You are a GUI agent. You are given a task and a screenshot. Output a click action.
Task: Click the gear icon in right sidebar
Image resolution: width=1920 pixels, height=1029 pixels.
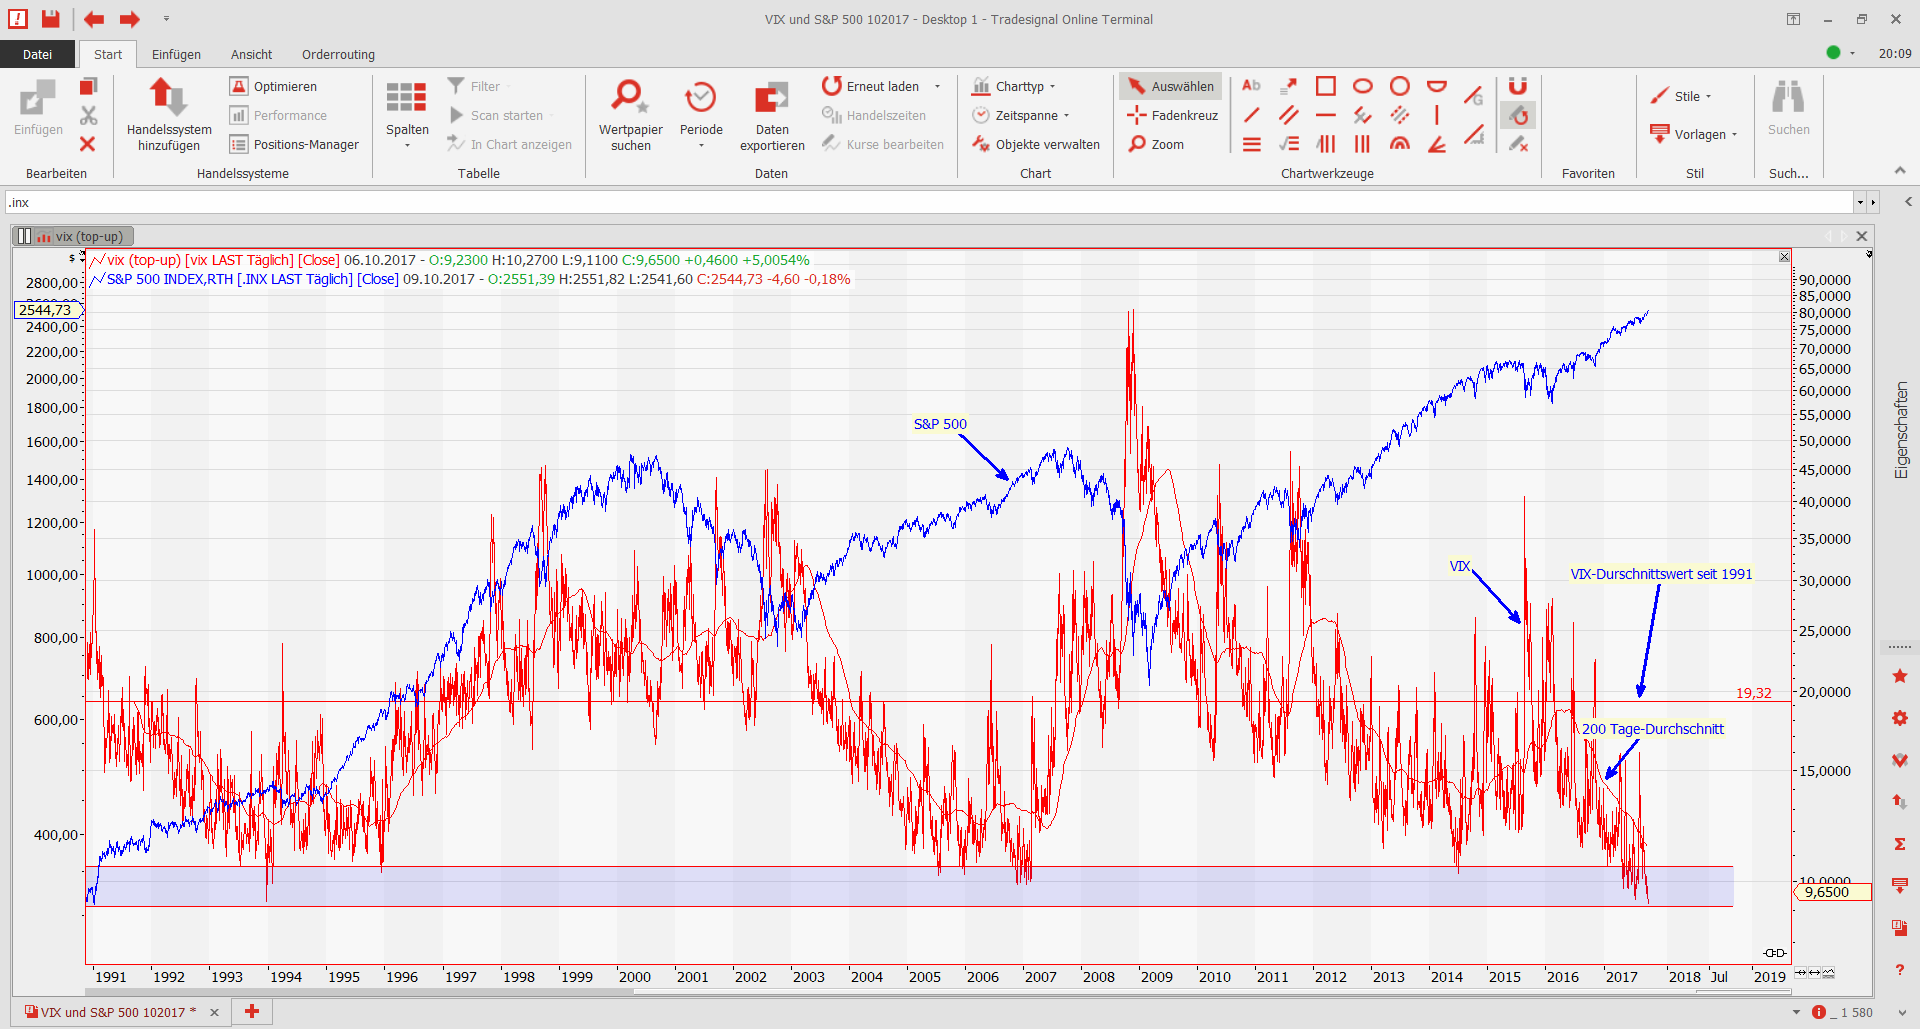pos(1900,718)
